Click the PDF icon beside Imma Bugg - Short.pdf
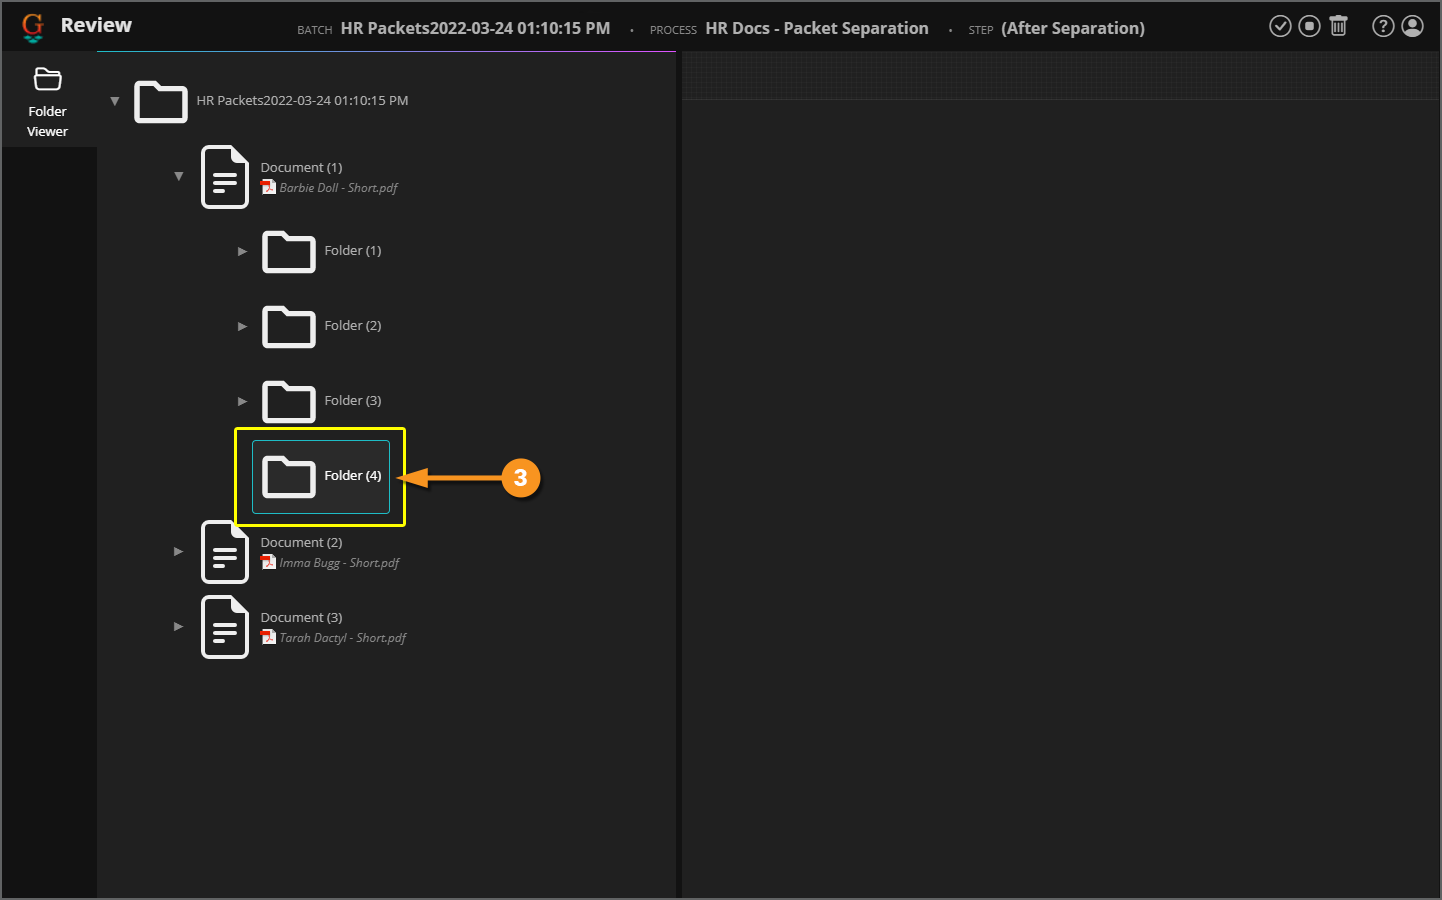 click(268, 562)
